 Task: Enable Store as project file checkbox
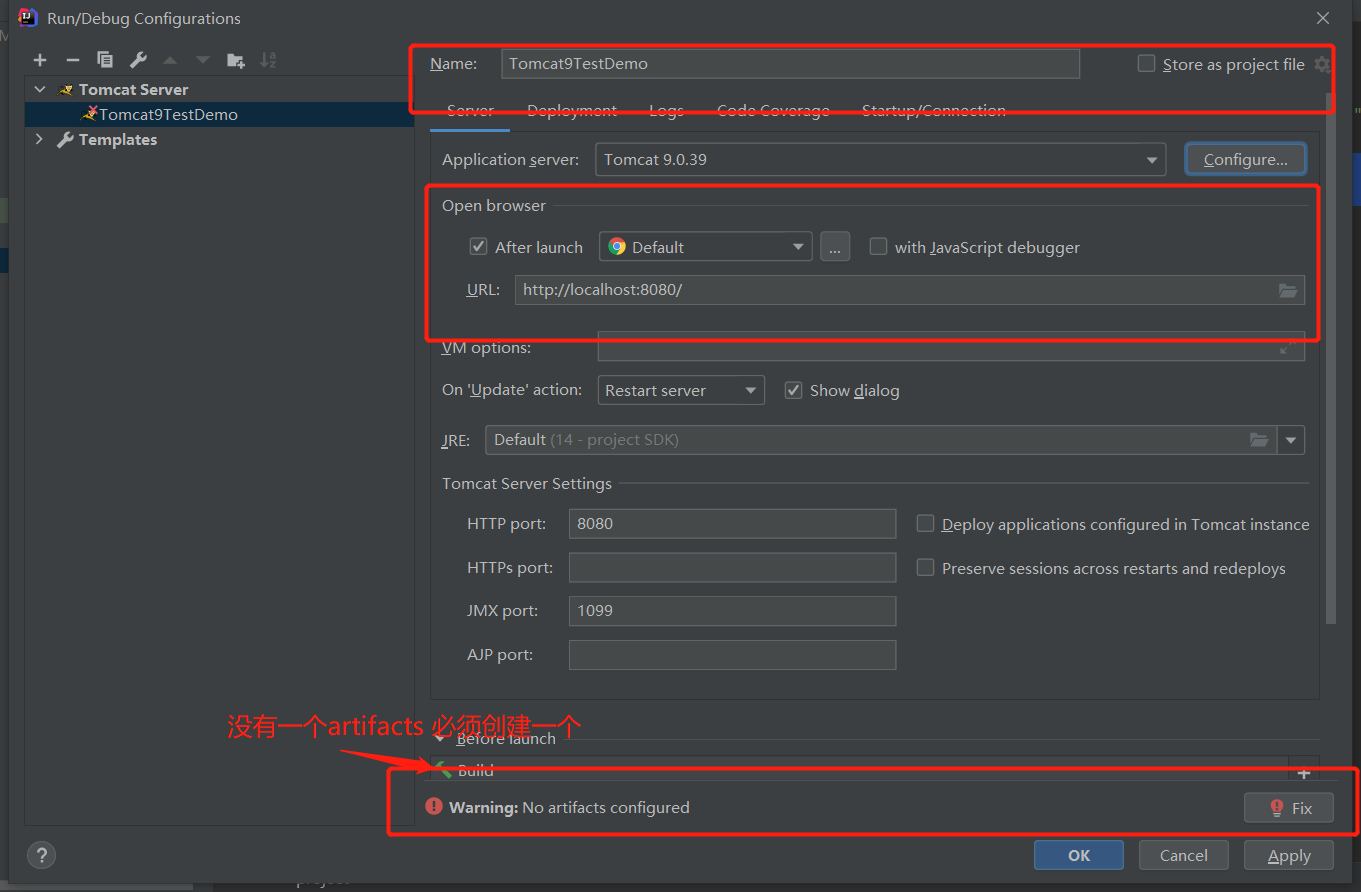point(1146,63)
